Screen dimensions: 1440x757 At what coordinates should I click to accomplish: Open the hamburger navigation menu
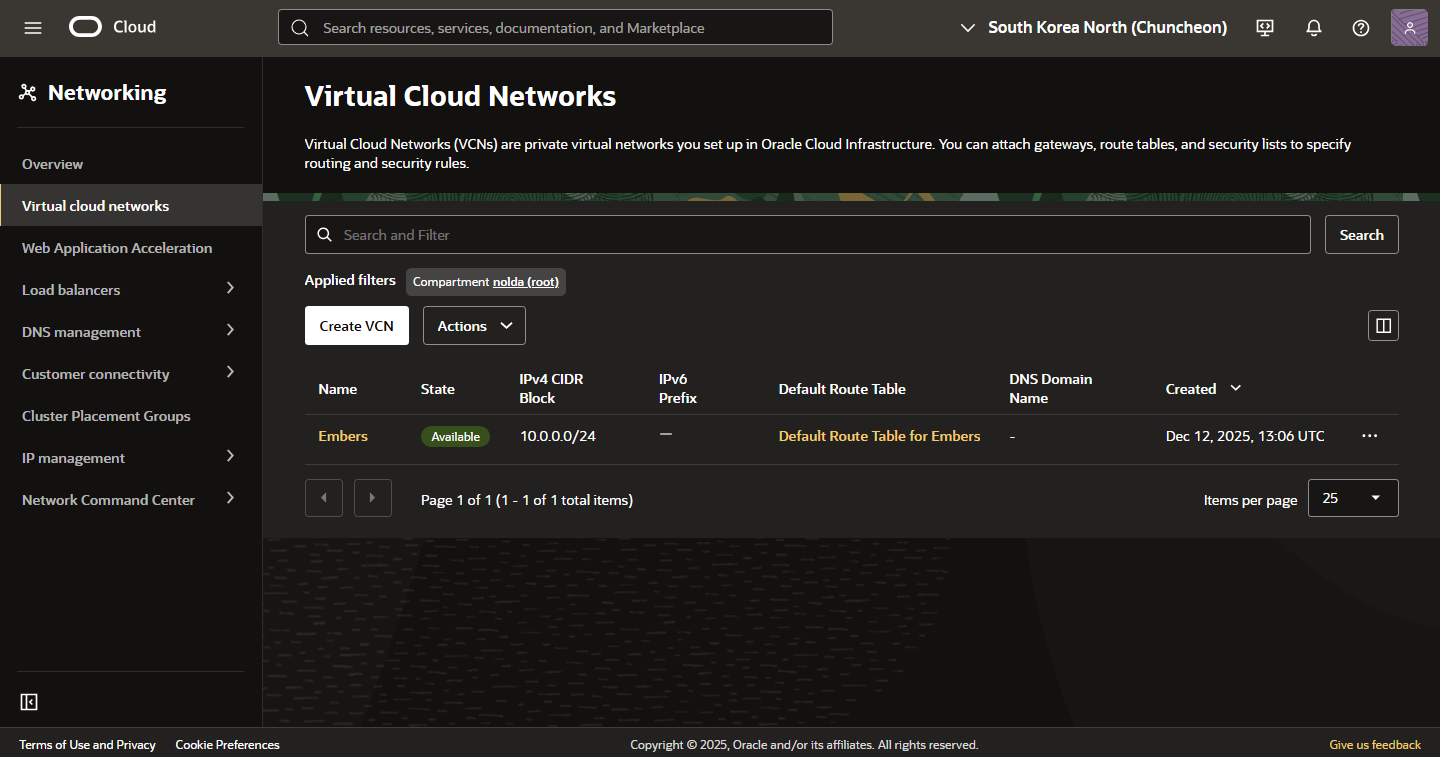(33, 28)
